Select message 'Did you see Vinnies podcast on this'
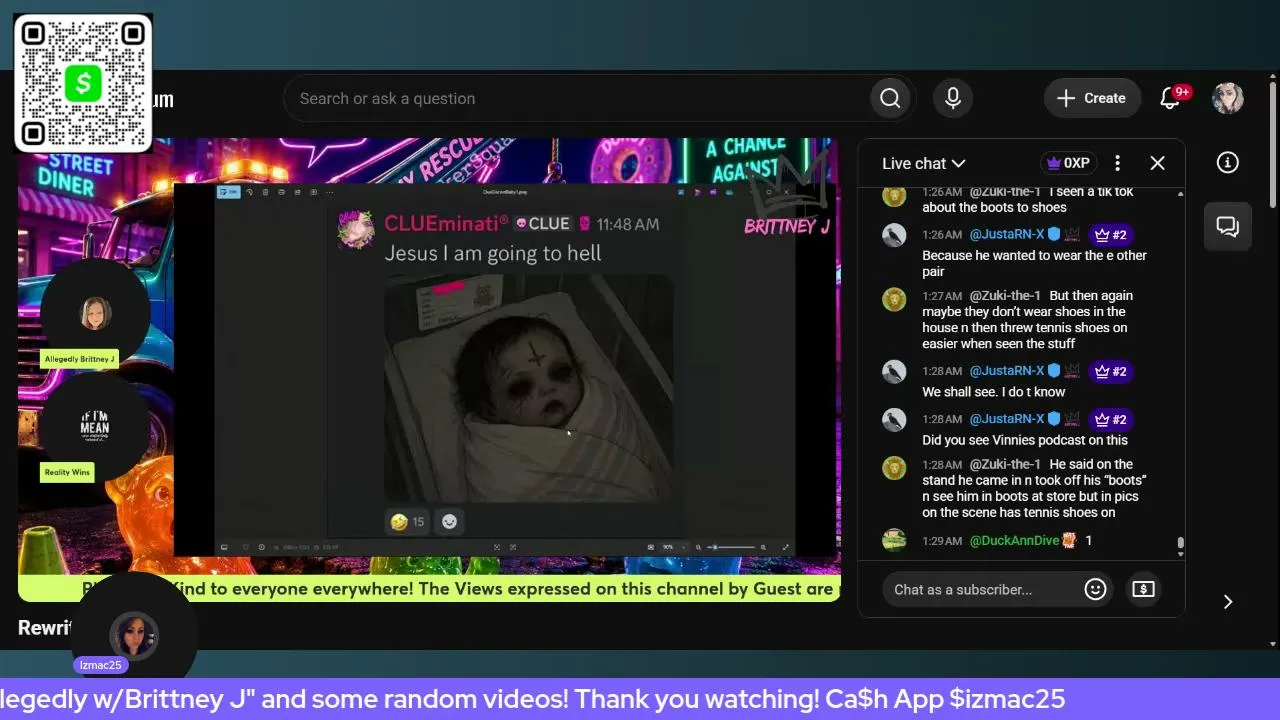 coord(1025,440)
